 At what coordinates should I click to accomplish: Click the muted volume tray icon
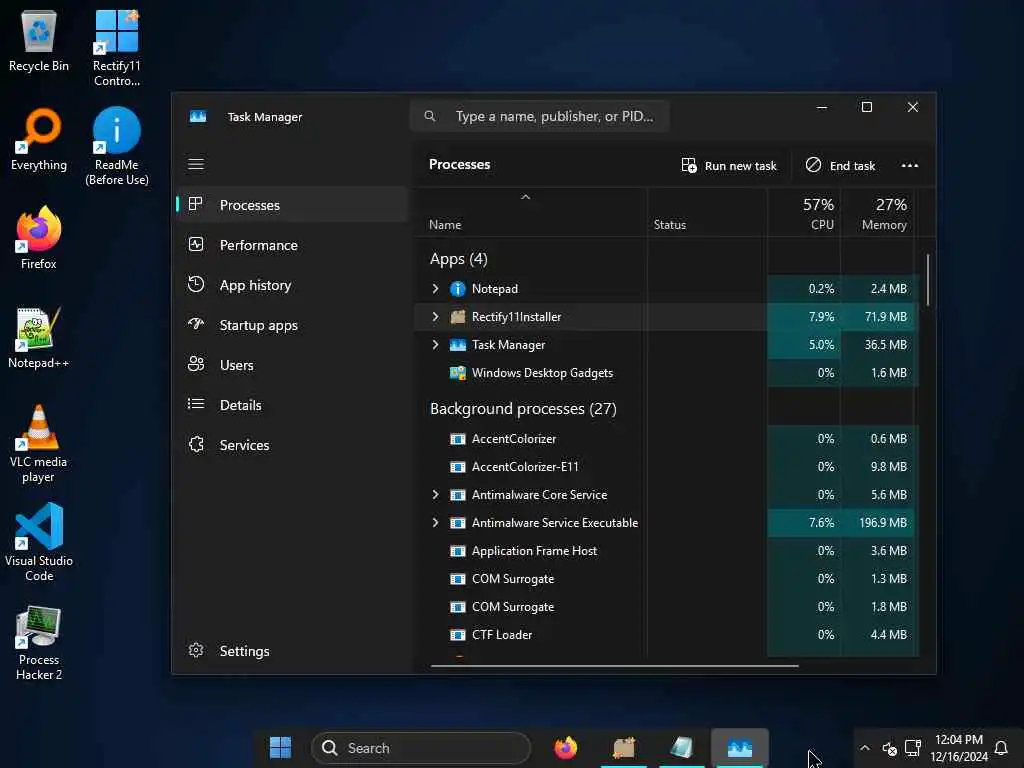(889, 748)
